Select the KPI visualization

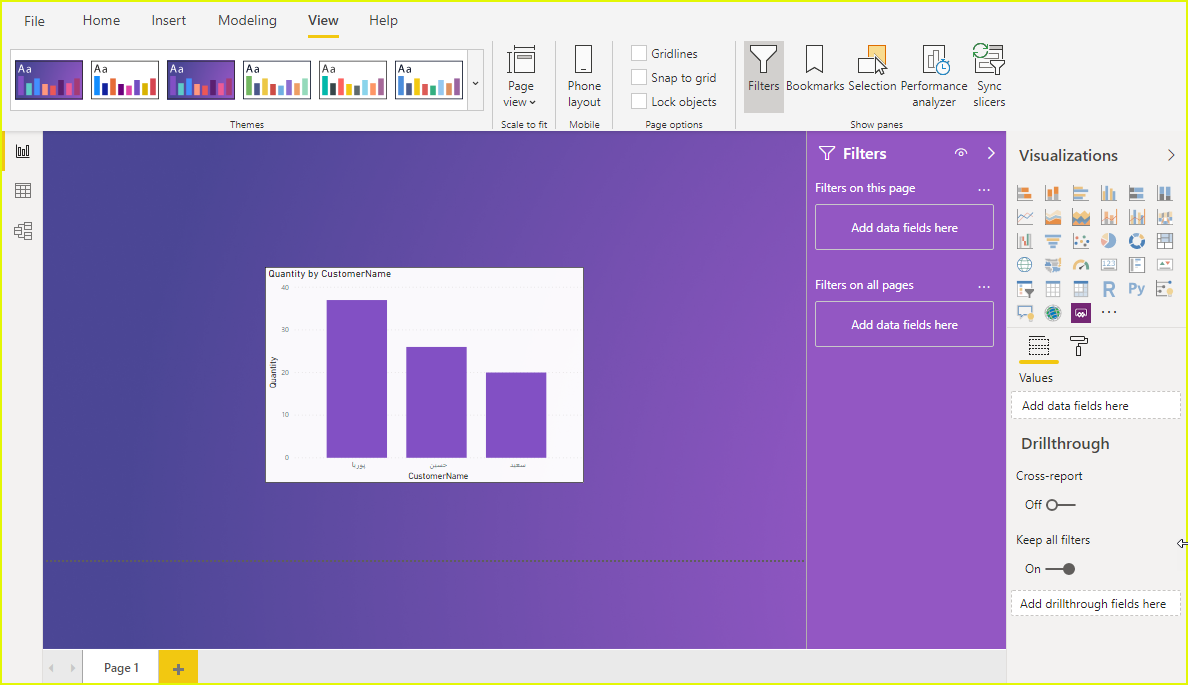click(x=1165, y=264)
